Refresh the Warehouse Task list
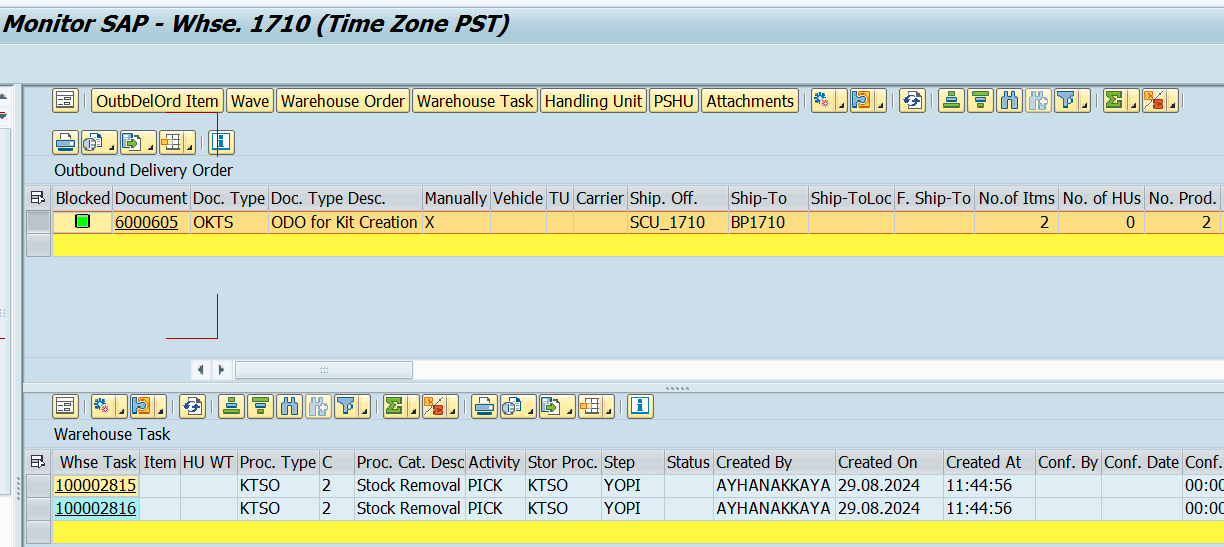Screen dimensions: 1224x547 tap(193, 406)
